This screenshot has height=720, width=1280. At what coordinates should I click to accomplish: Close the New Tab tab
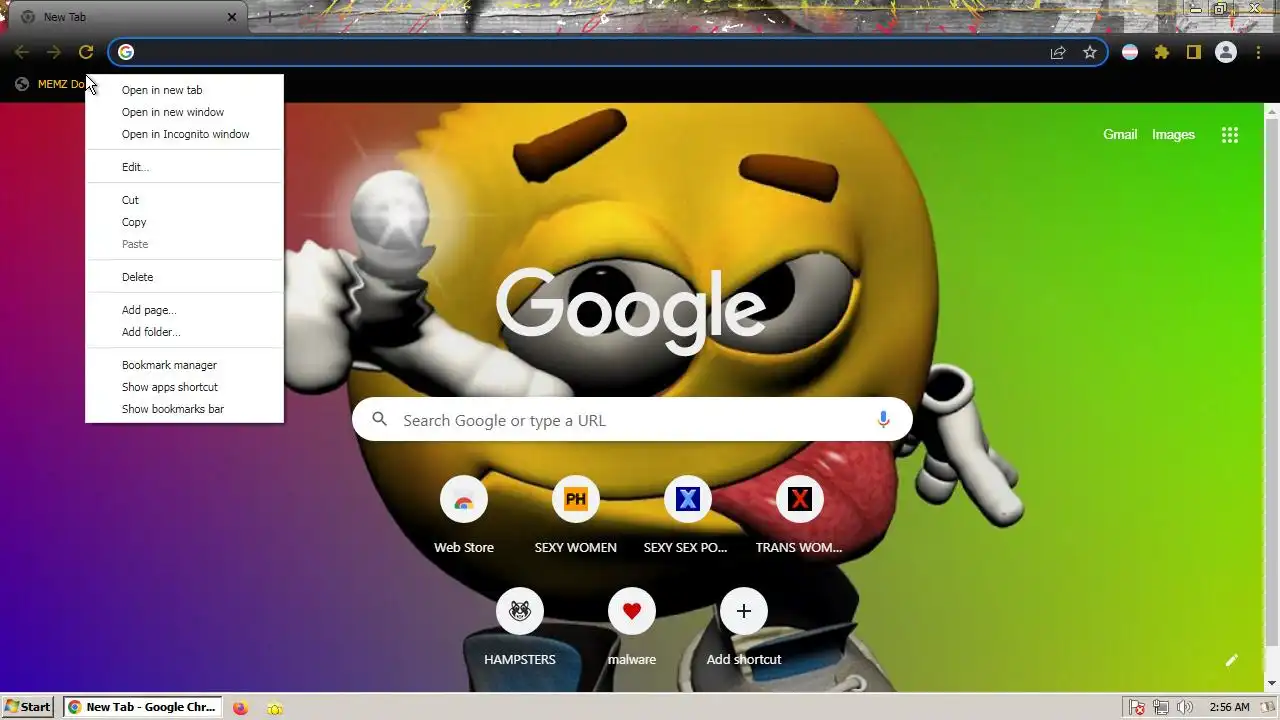pos(232,17)
